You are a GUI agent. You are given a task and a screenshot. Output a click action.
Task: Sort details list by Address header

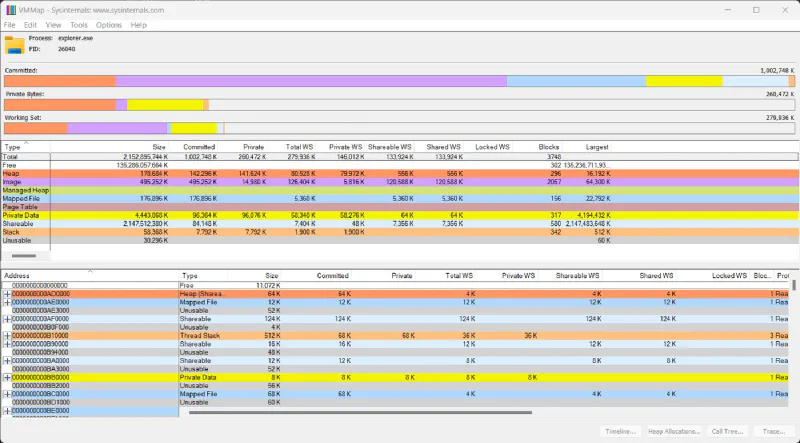click(x=90, y=276)
